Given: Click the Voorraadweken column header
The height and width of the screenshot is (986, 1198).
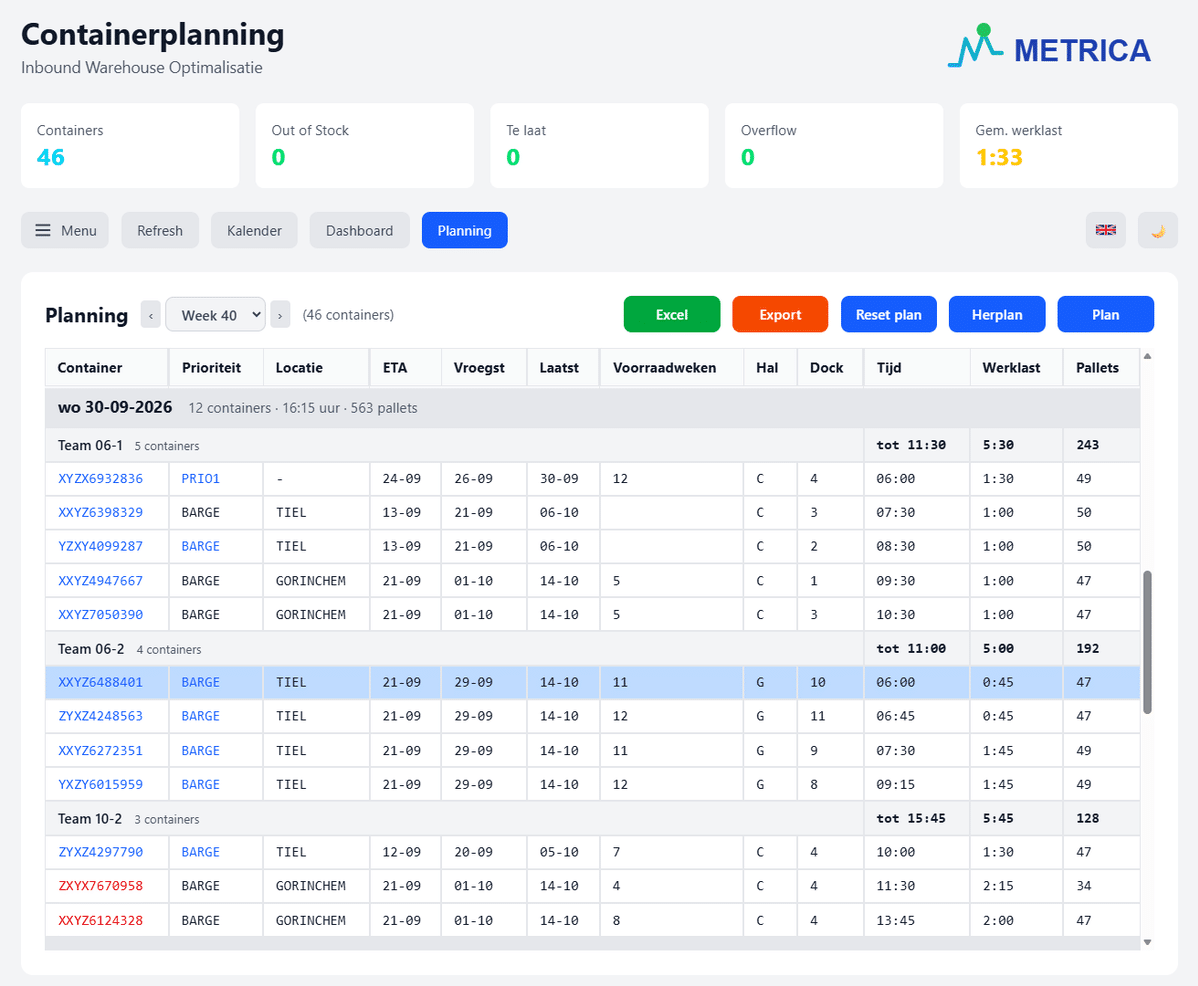Looking at the screenshot, I should pyautogui.click(x=672, y=367).
